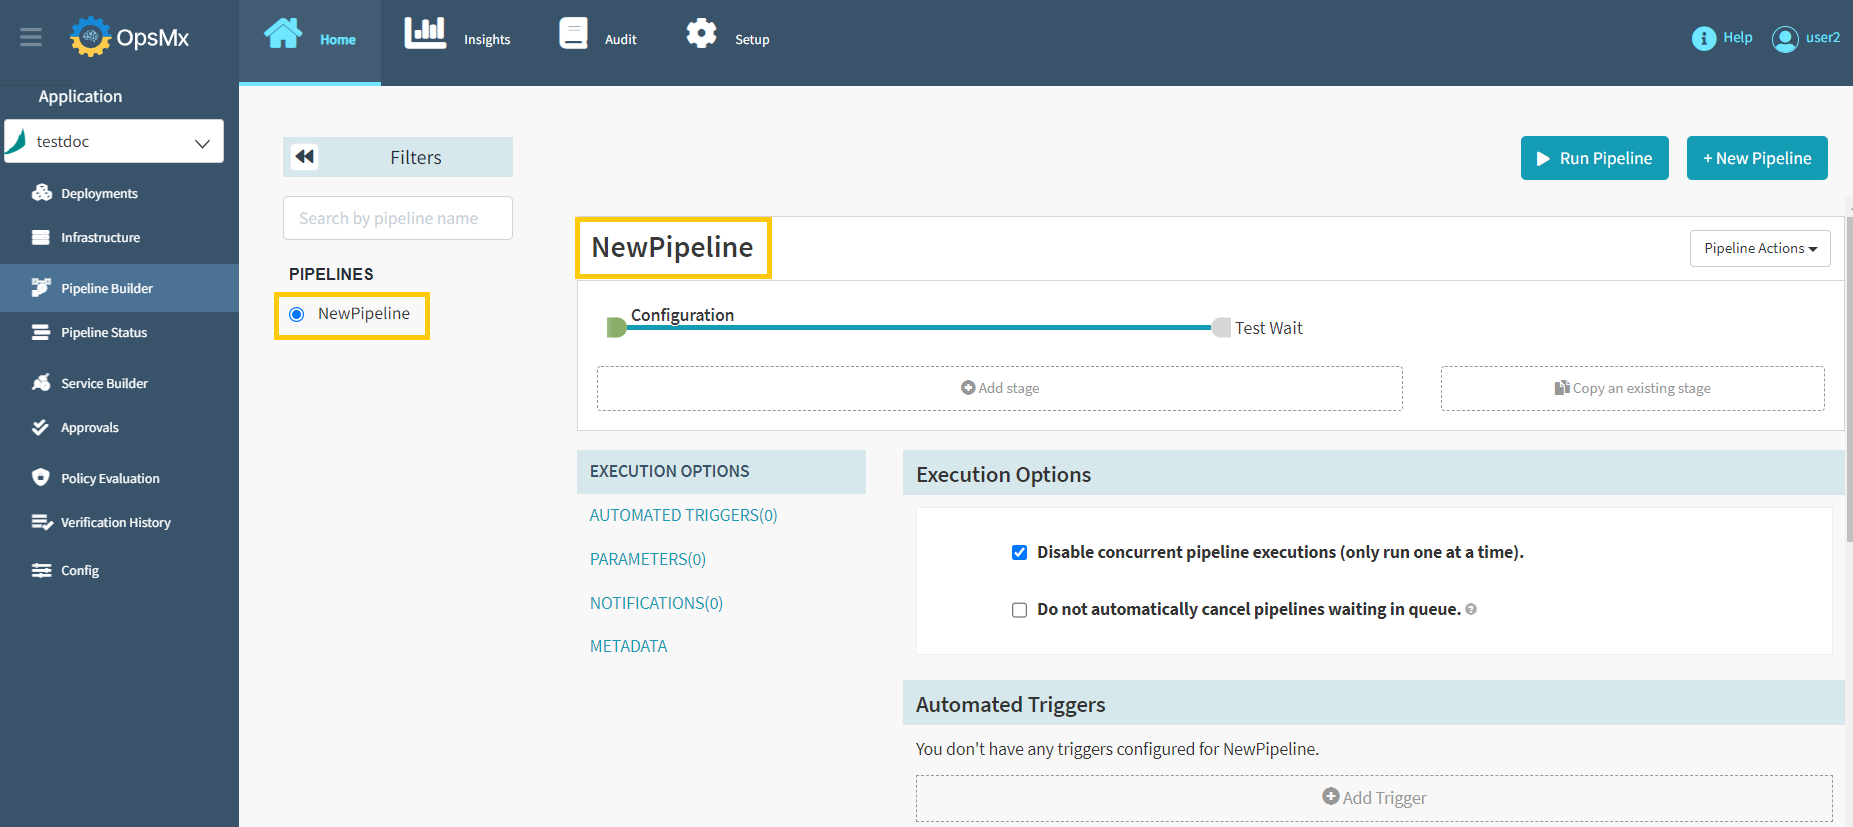Select the Test Wait stage marker
1853x827 pixels.
pos(1221,328)
